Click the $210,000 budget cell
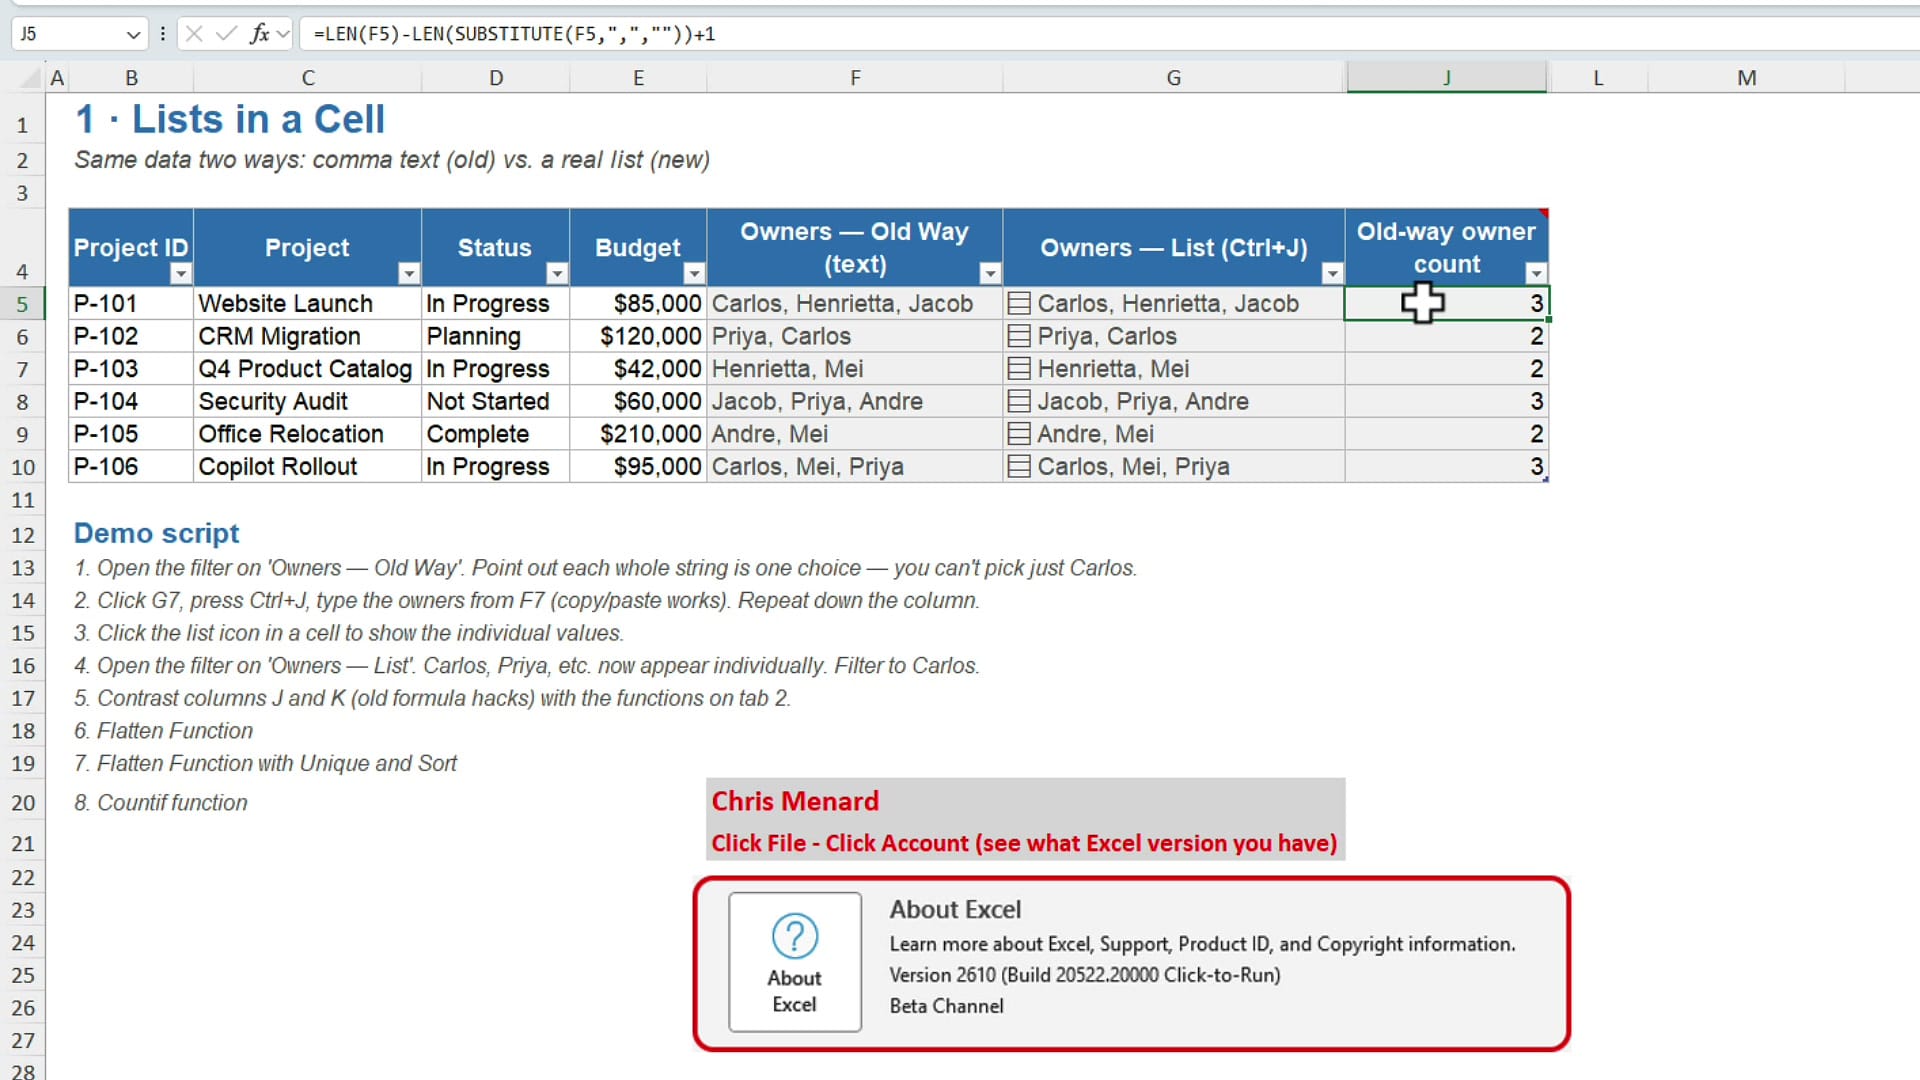The width and height of the screenshot is (1920, 1080). [638, 434]
